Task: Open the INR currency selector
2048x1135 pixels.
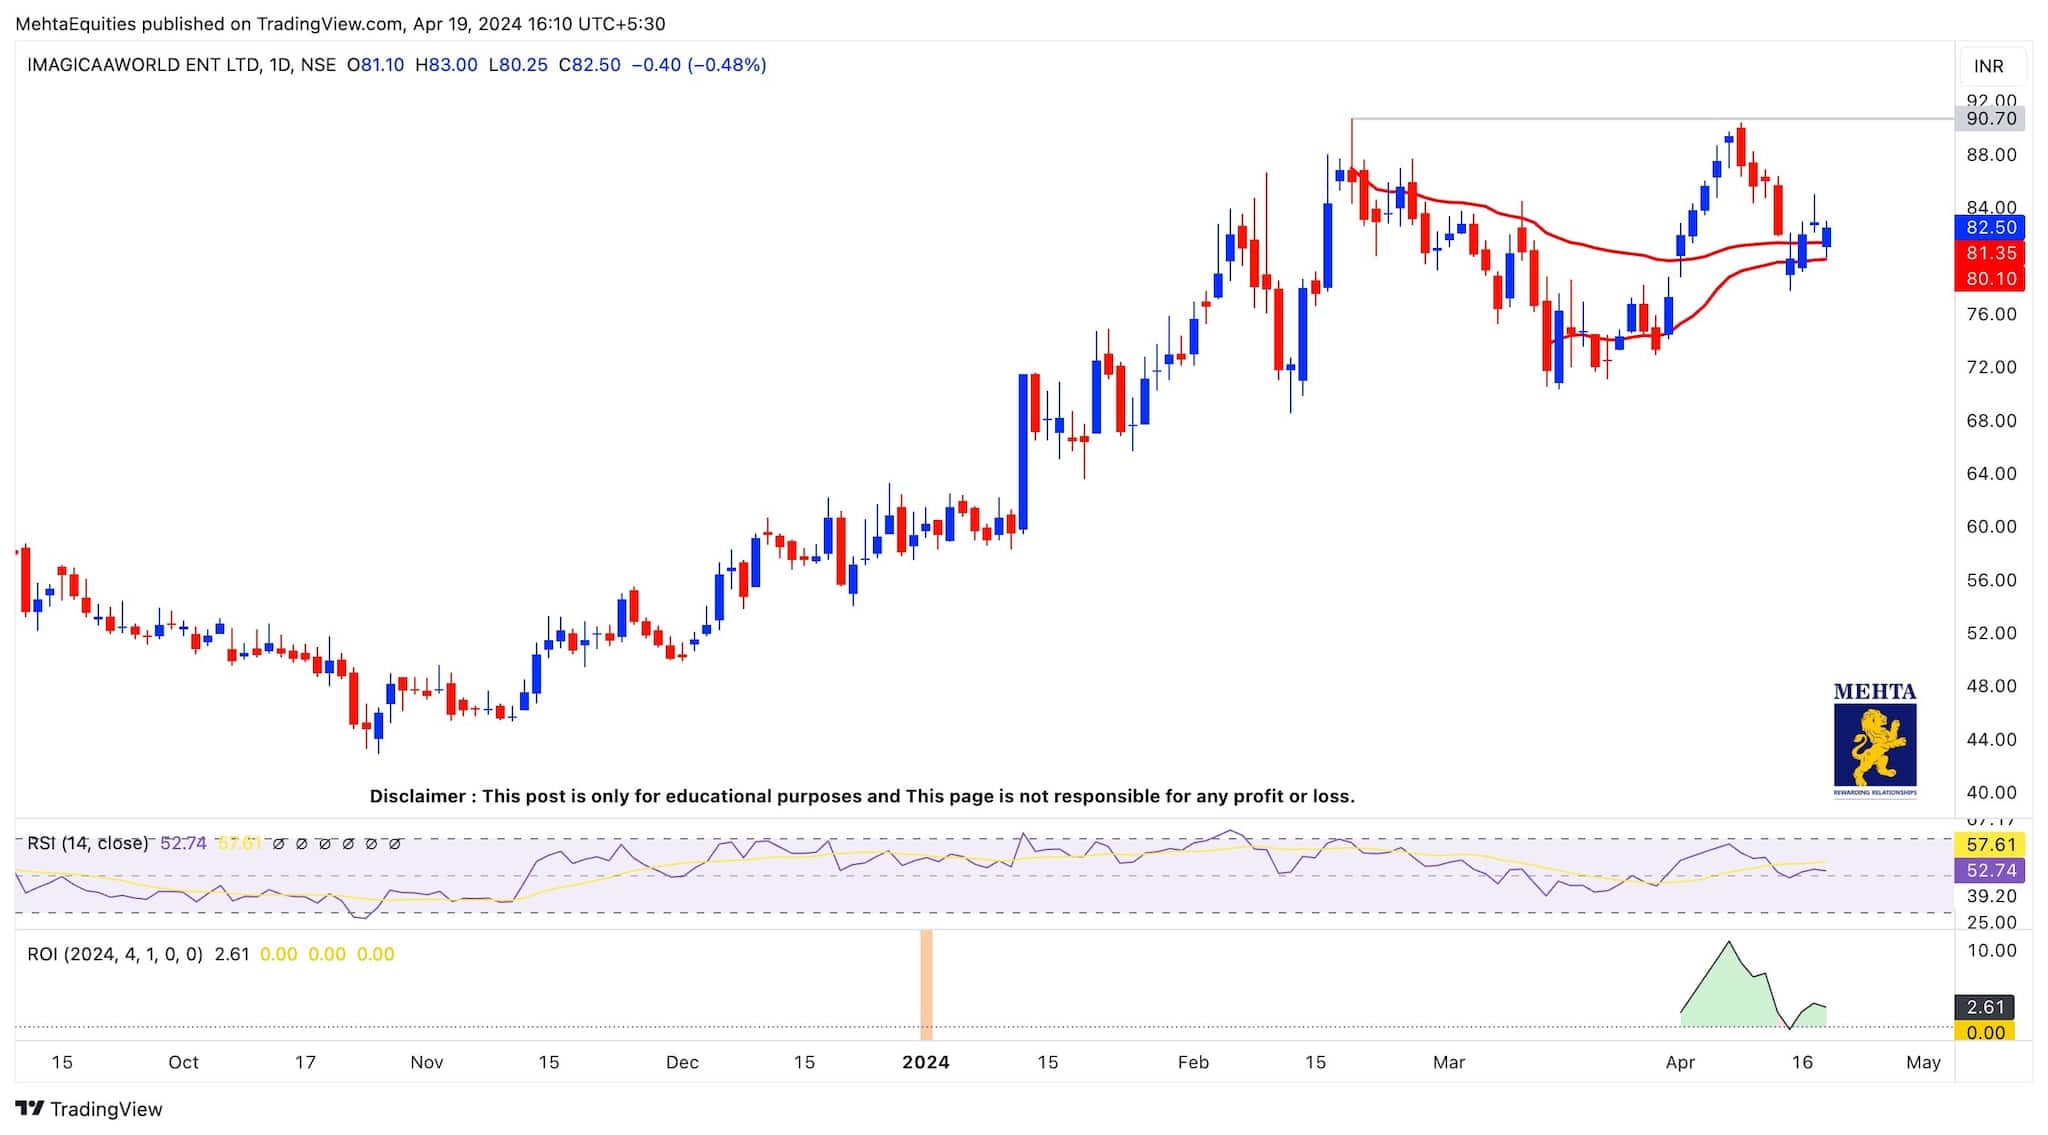Action: point(1988,66)
